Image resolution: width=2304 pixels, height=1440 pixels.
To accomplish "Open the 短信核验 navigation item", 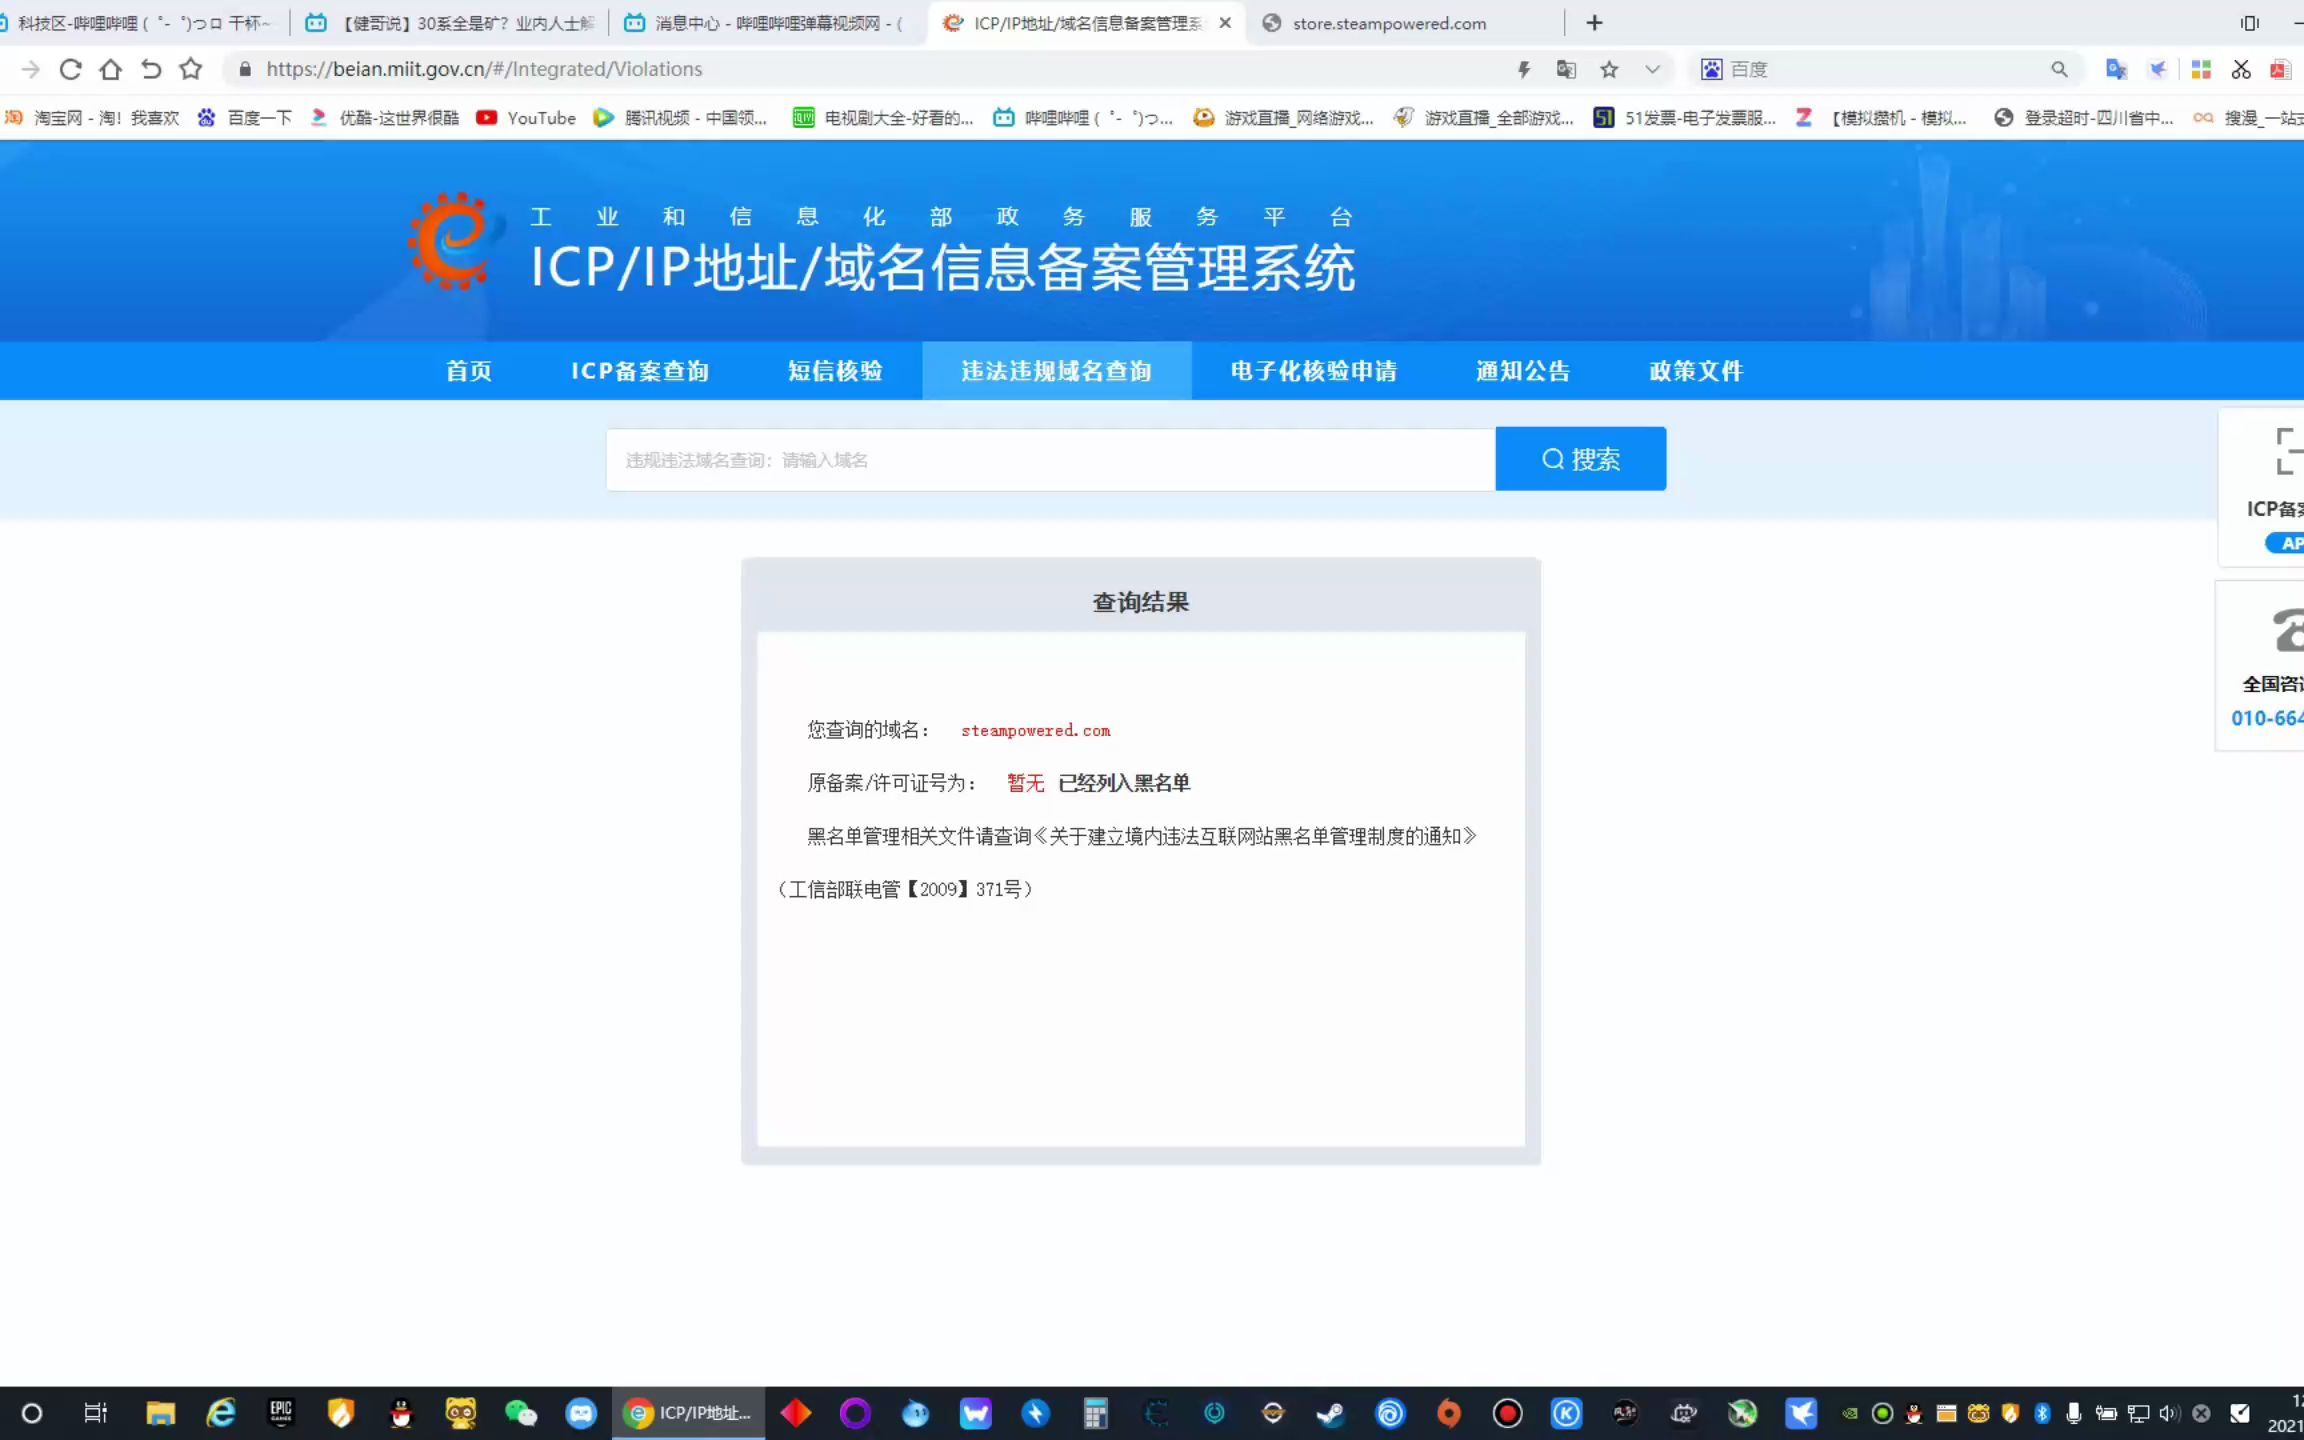I will point(835,371).
